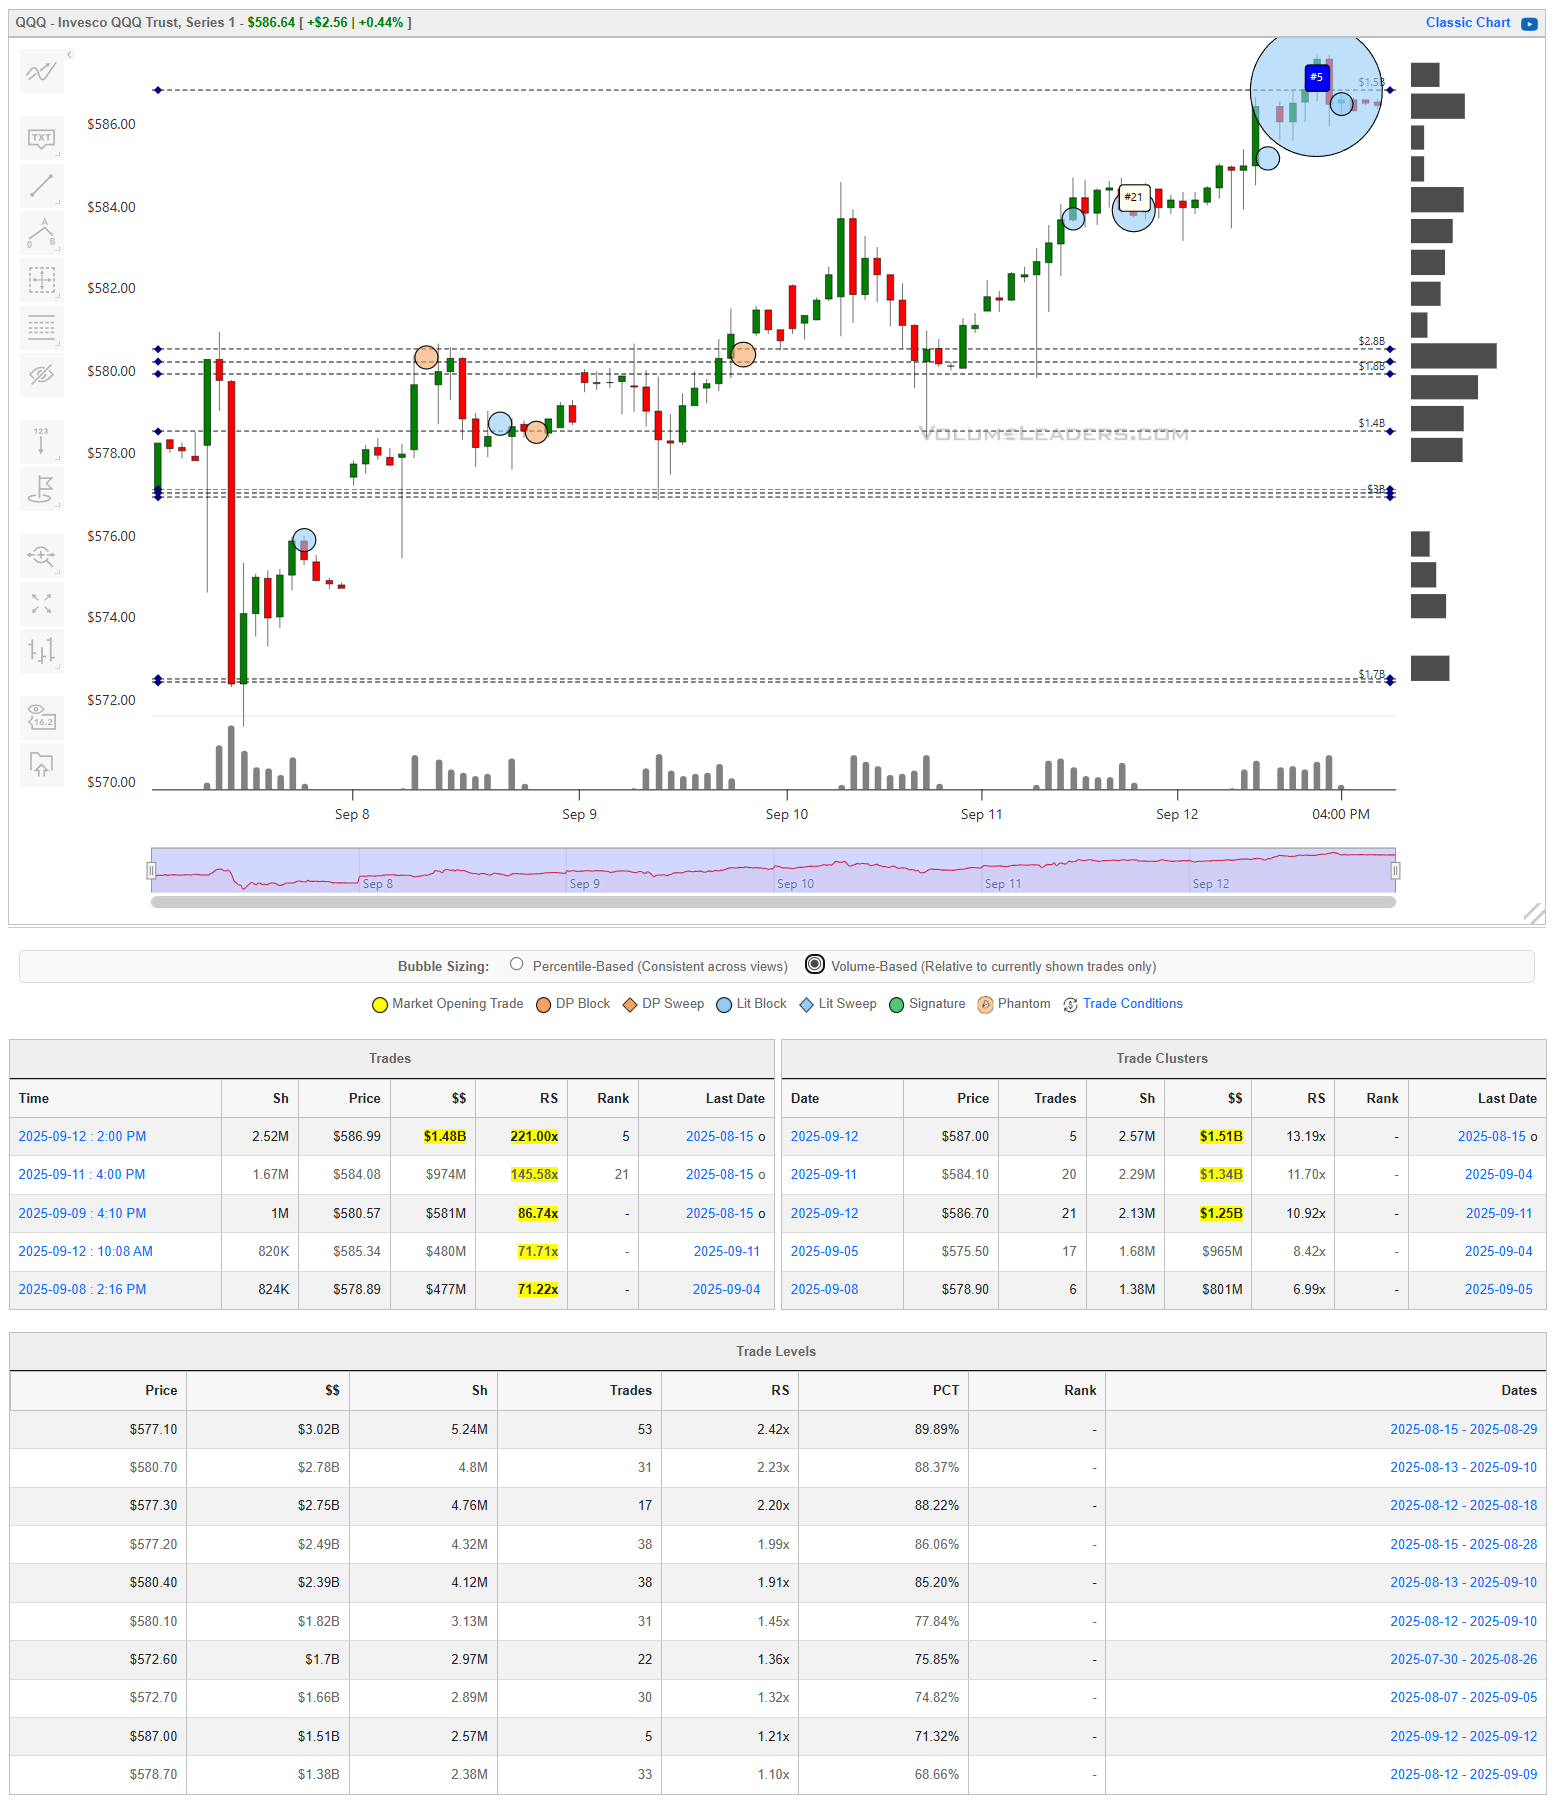Toggle hide drawings crossed-eye icon
The image size is (1552, 1811).
click(41, 374)
